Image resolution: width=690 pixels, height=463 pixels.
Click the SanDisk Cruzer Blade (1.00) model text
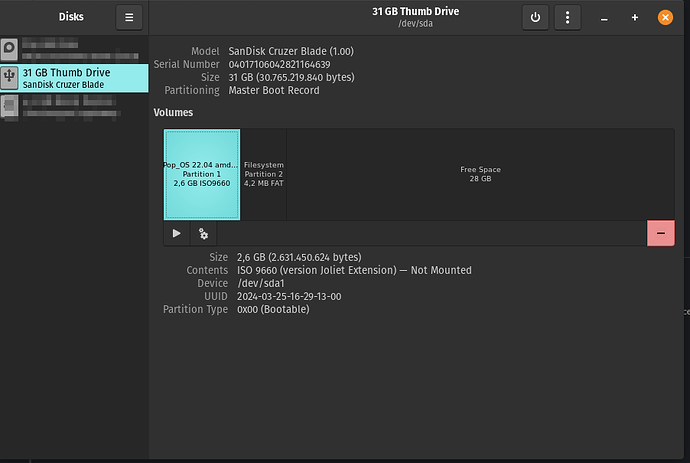[x=291, y=51]
